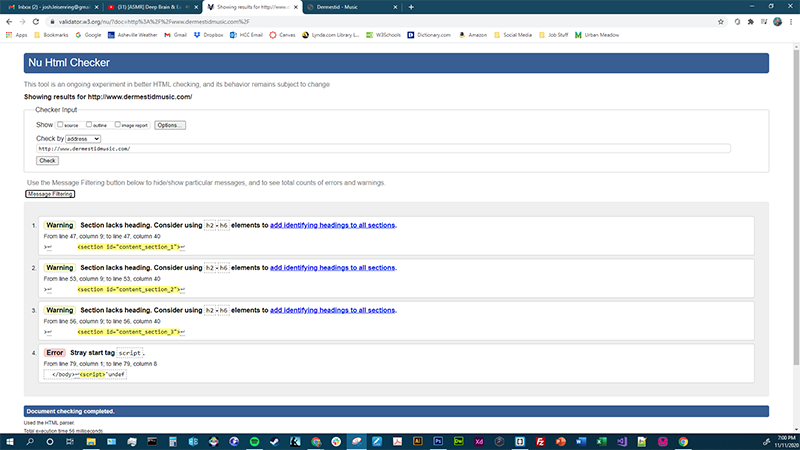Open Adobe Dreamweaver from the taskbar

(458, 442)
